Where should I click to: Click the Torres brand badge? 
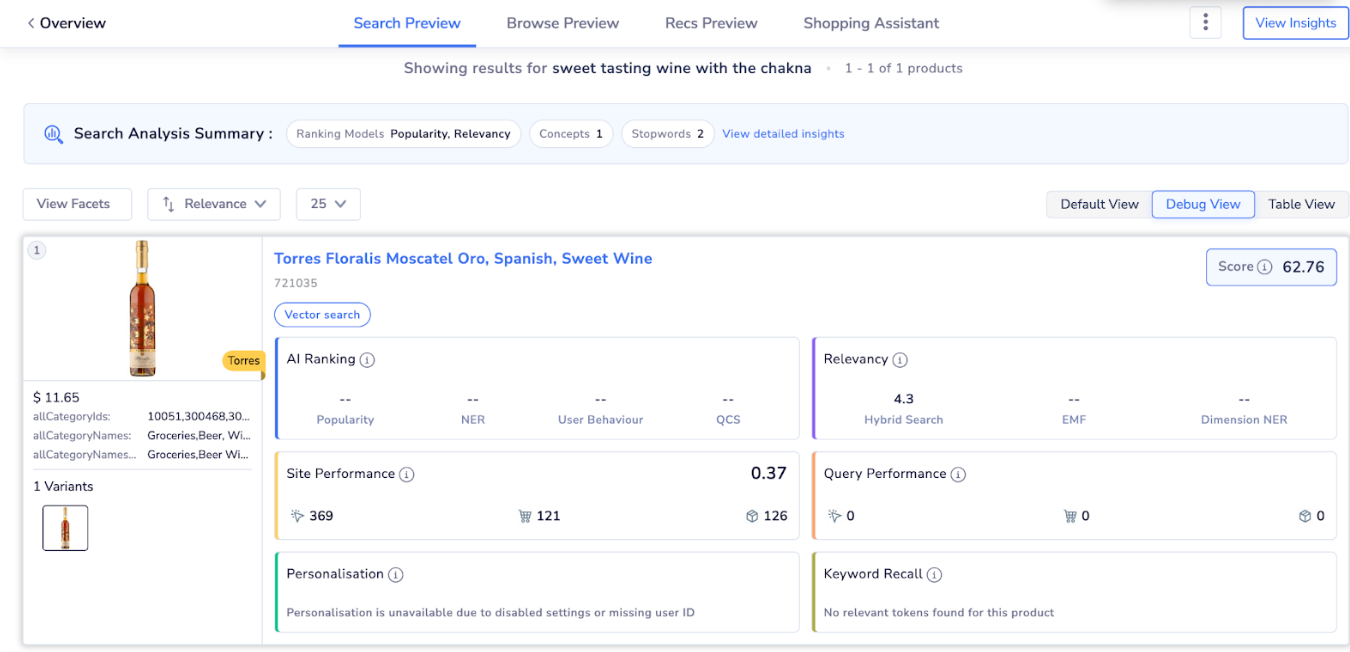(243, 361)
